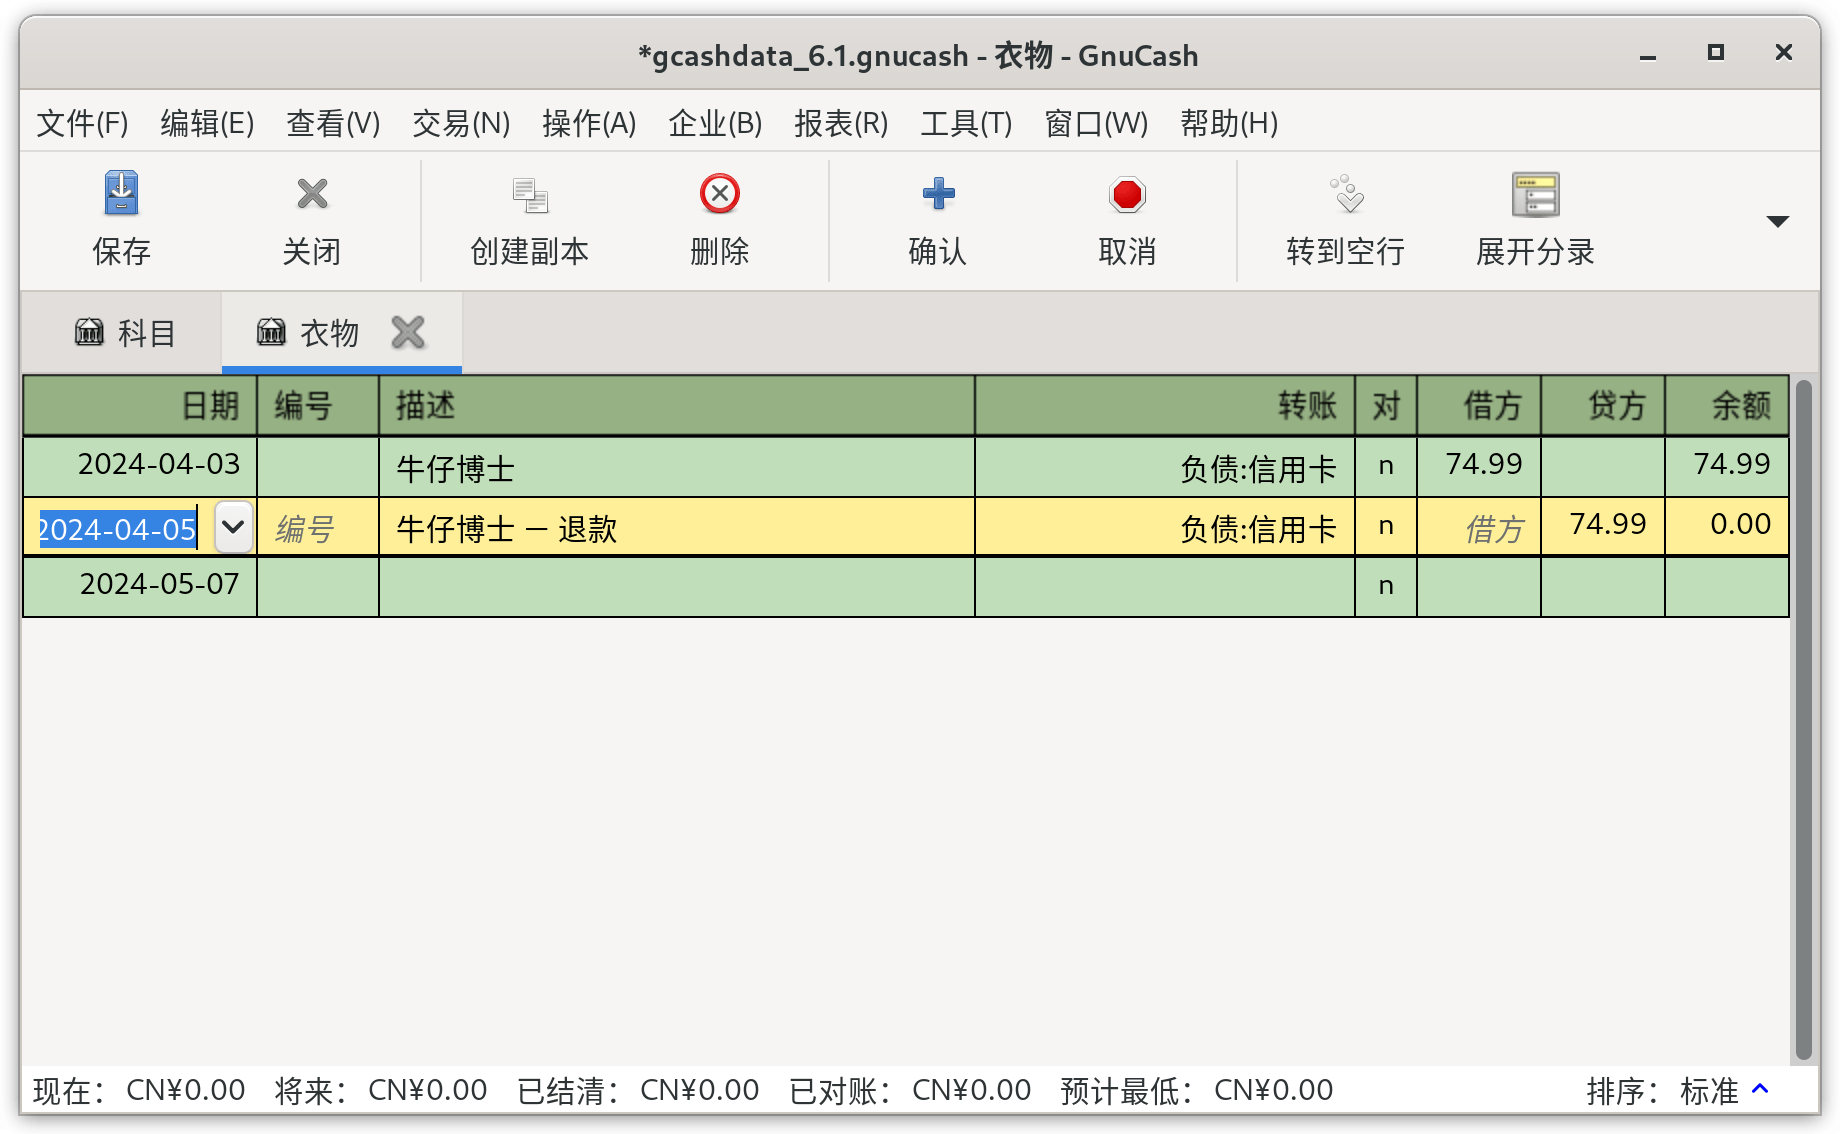Open the 文件(F) menu
Viewport: 1840px width, 1134px height.
[82, 123]
